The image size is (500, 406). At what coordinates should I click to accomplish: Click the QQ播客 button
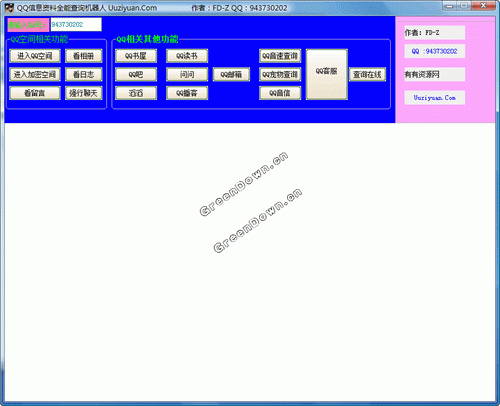point(187,93)
